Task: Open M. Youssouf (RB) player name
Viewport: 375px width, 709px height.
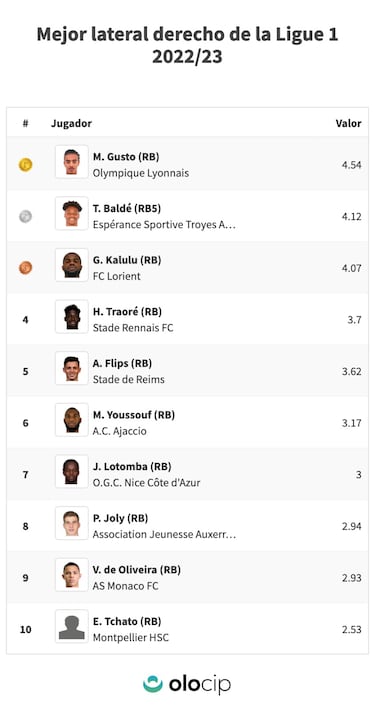Action: tap(134, 415)
